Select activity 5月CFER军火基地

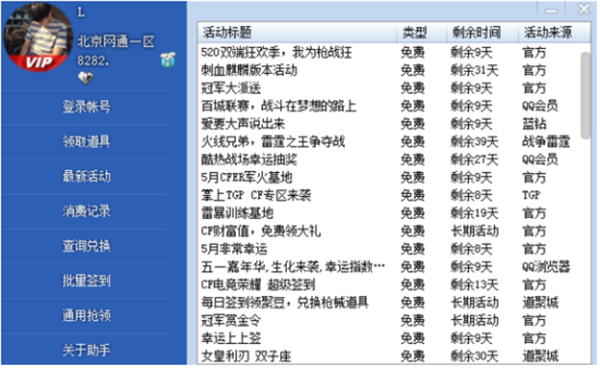point(247,177)
